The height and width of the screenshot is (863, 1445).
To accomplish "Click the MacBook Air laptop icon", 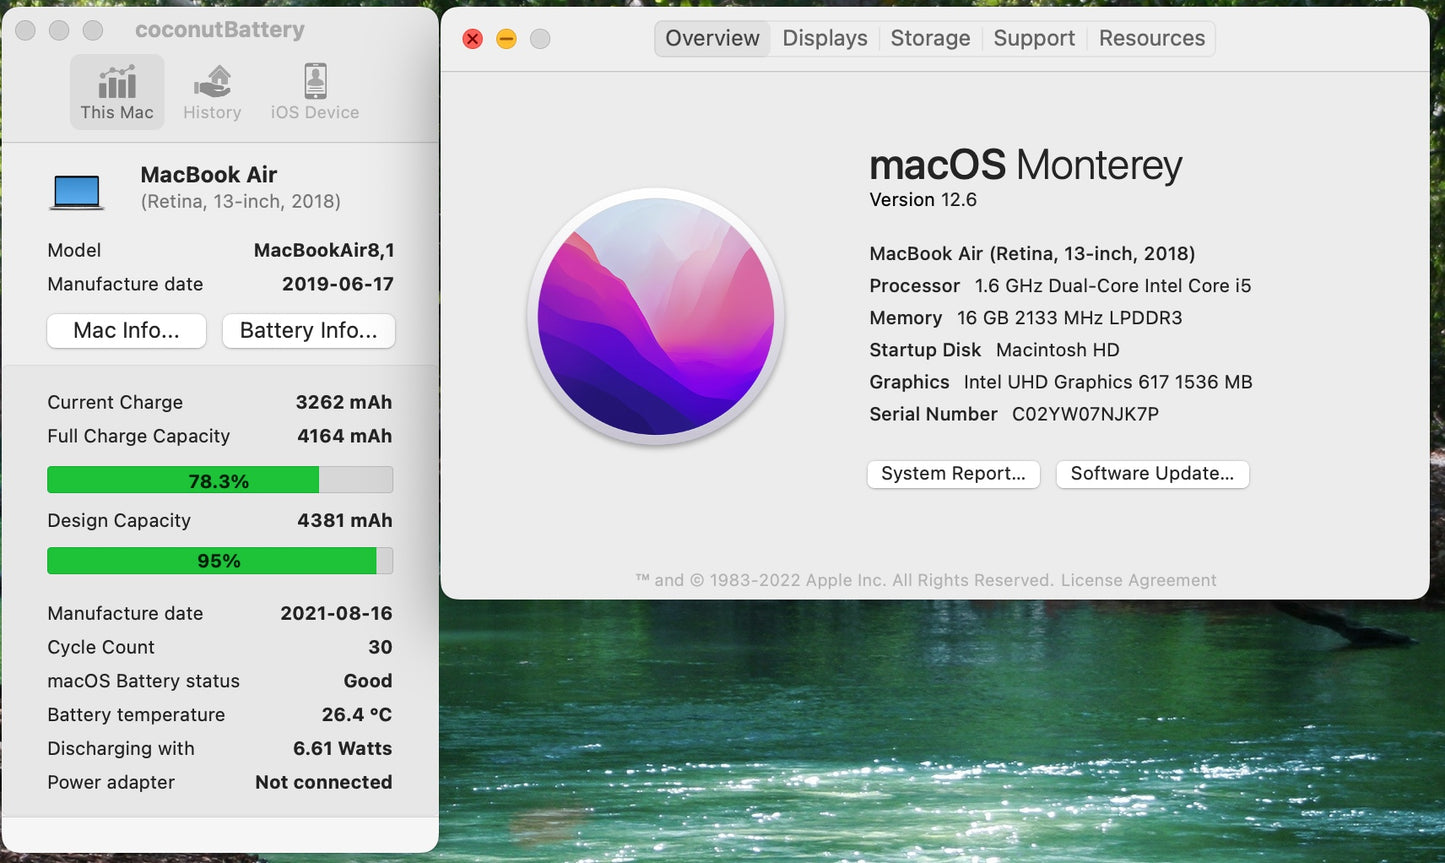I will tap(77, 191).
